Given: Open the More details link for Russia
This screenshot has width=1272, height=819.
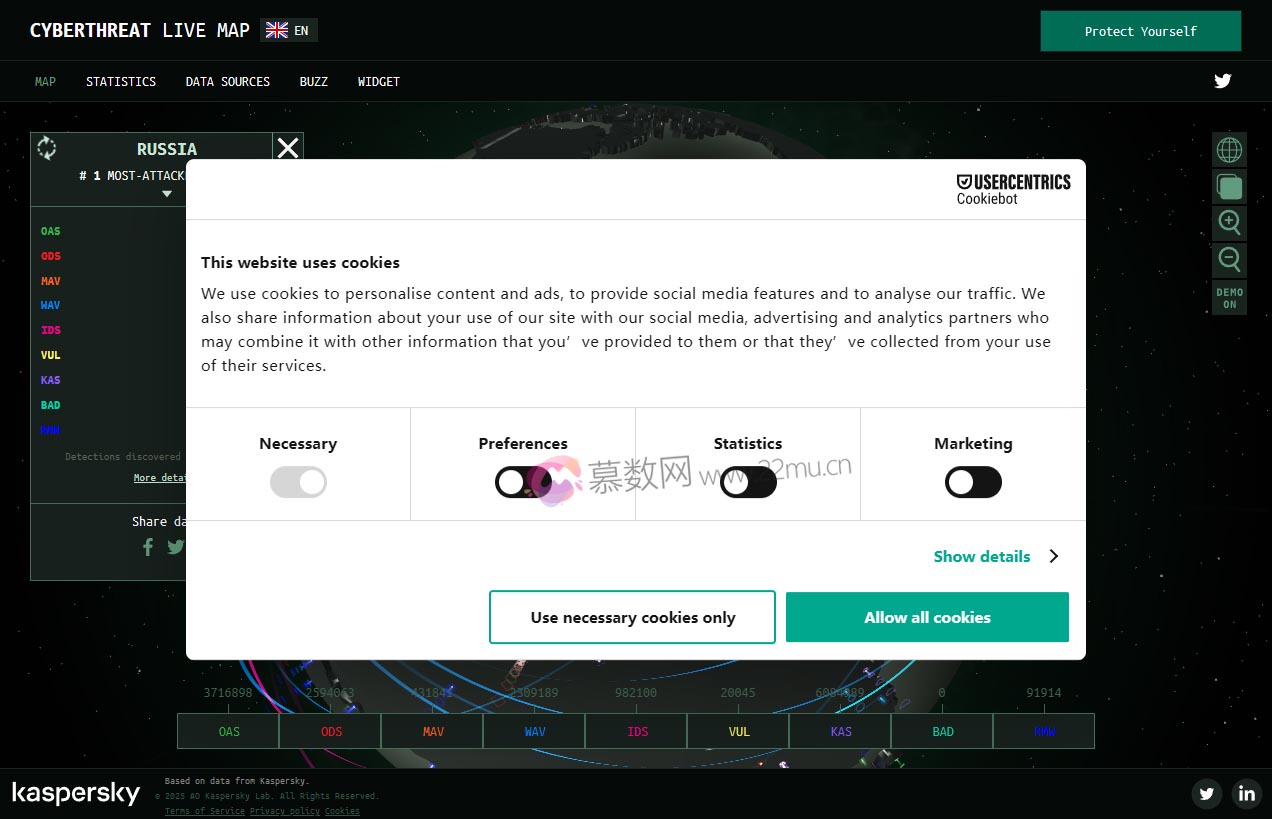Looking at the screenshot, I should (162, 477).
